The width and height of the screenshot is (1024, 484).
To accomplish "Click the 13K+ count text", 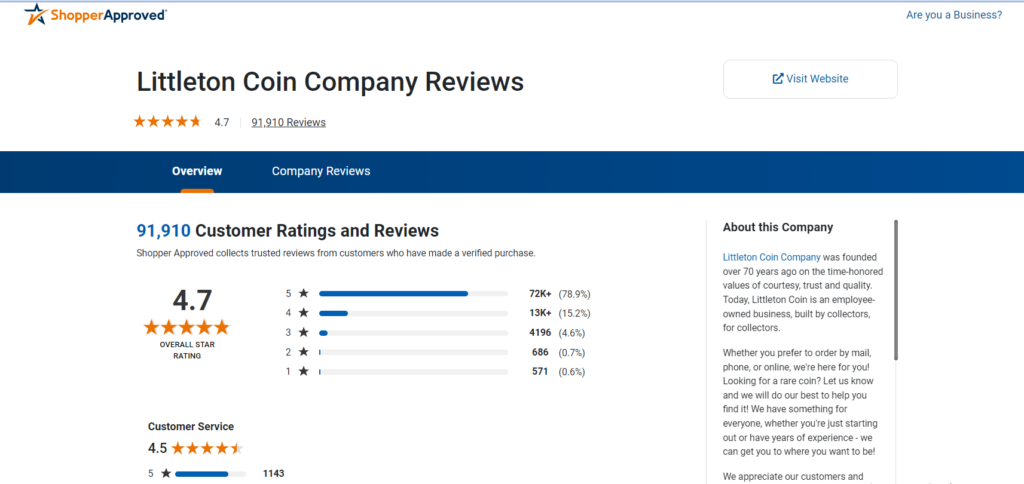I will pos(540,314).
